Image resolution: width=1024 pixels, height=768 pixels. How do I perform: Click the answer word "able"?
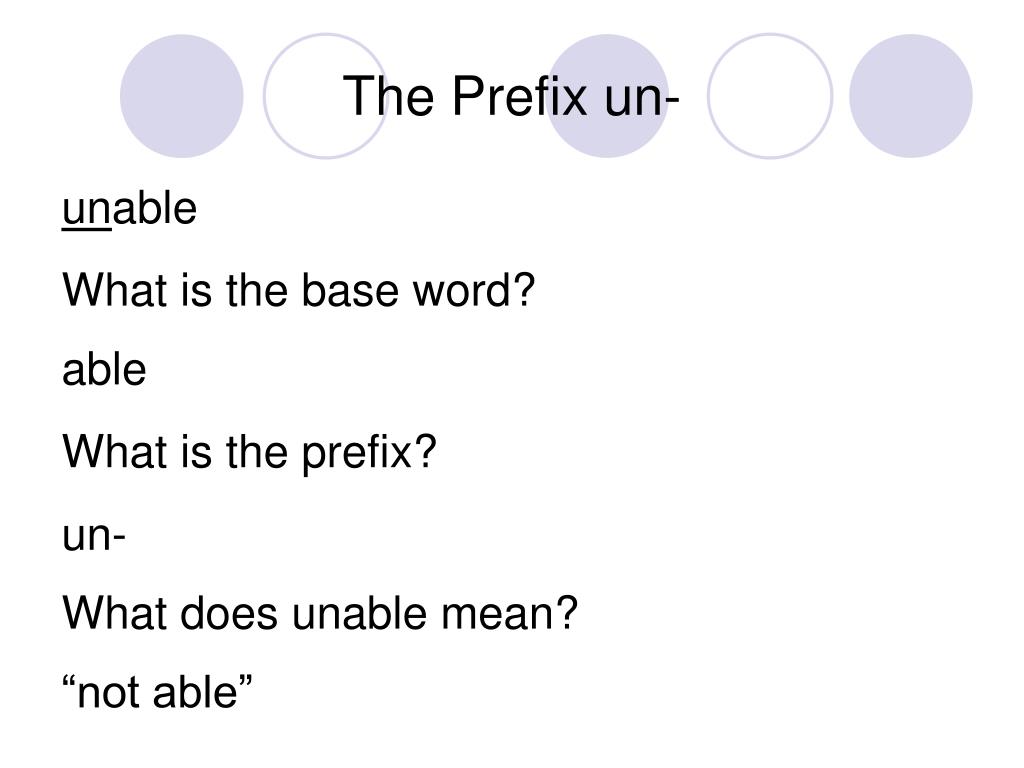104,370
